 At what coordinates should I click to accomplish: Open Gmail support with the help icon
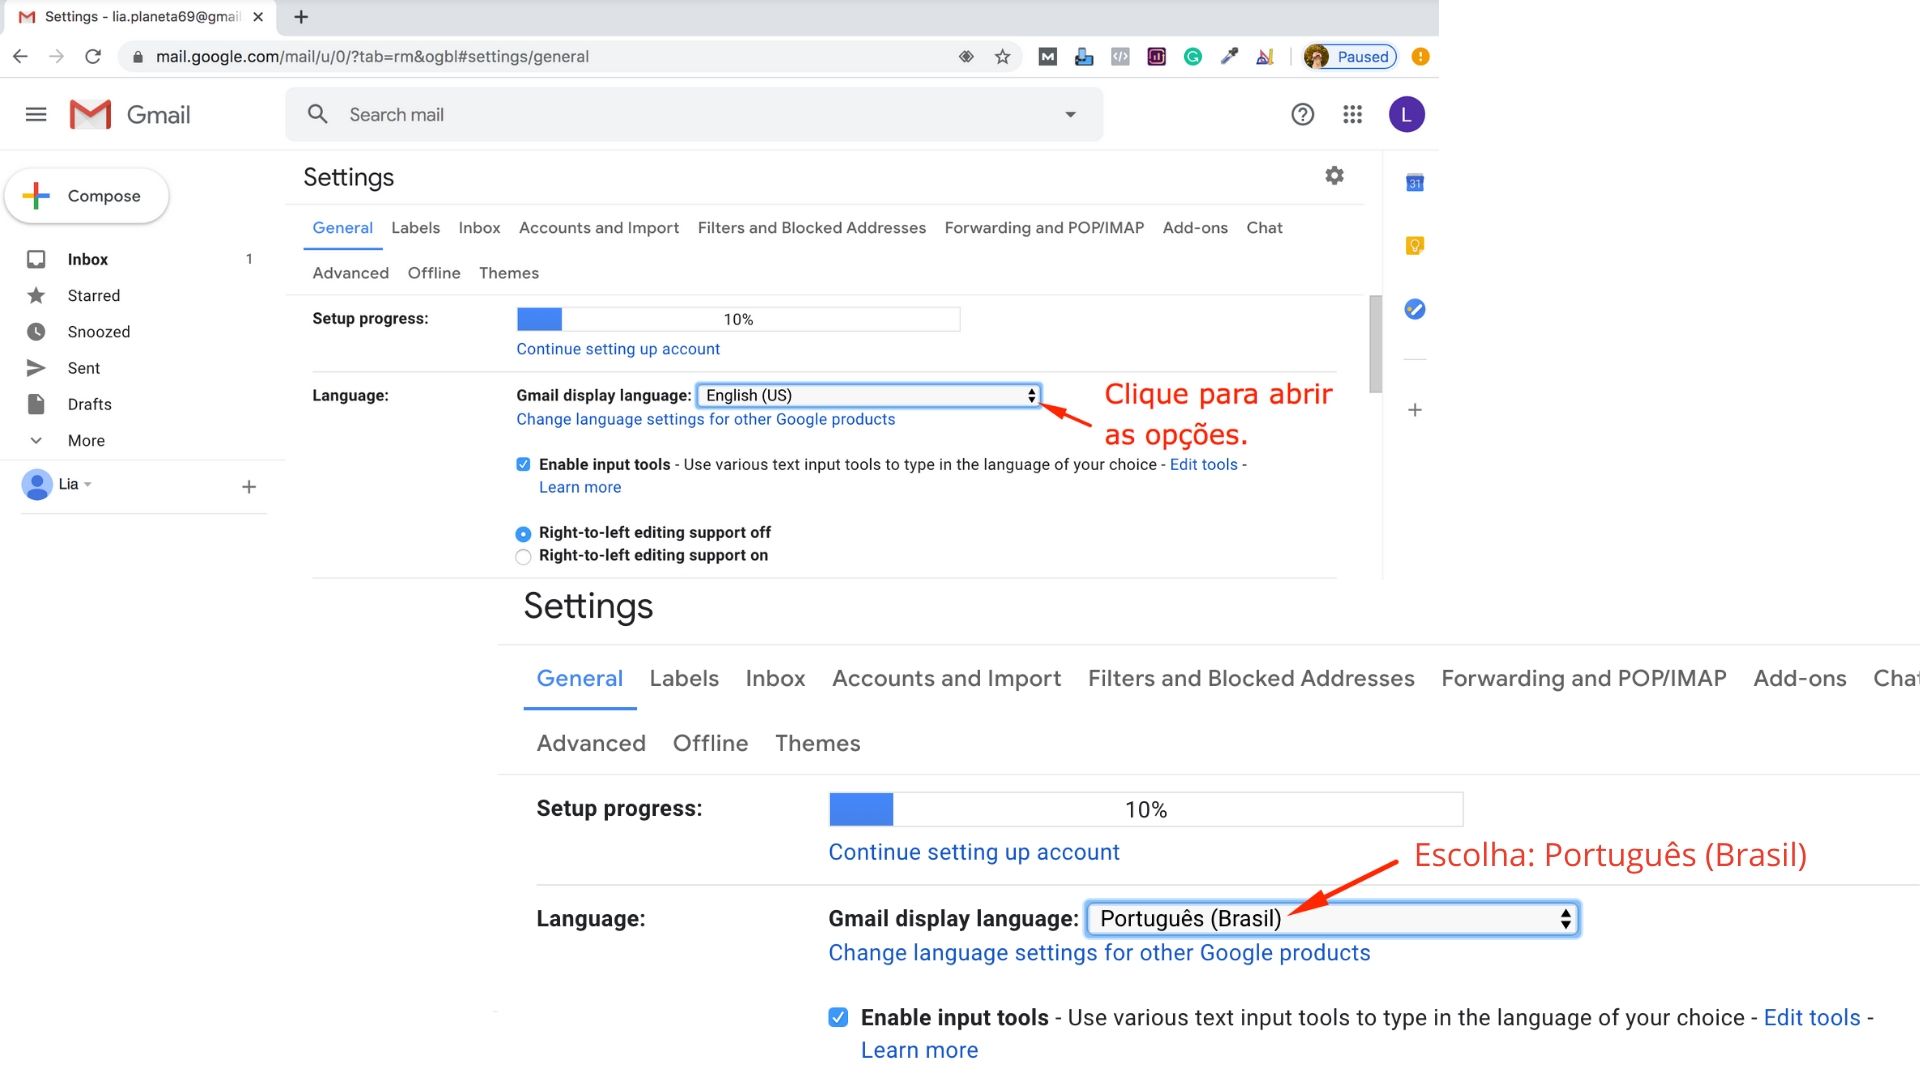pos(1302,114)
